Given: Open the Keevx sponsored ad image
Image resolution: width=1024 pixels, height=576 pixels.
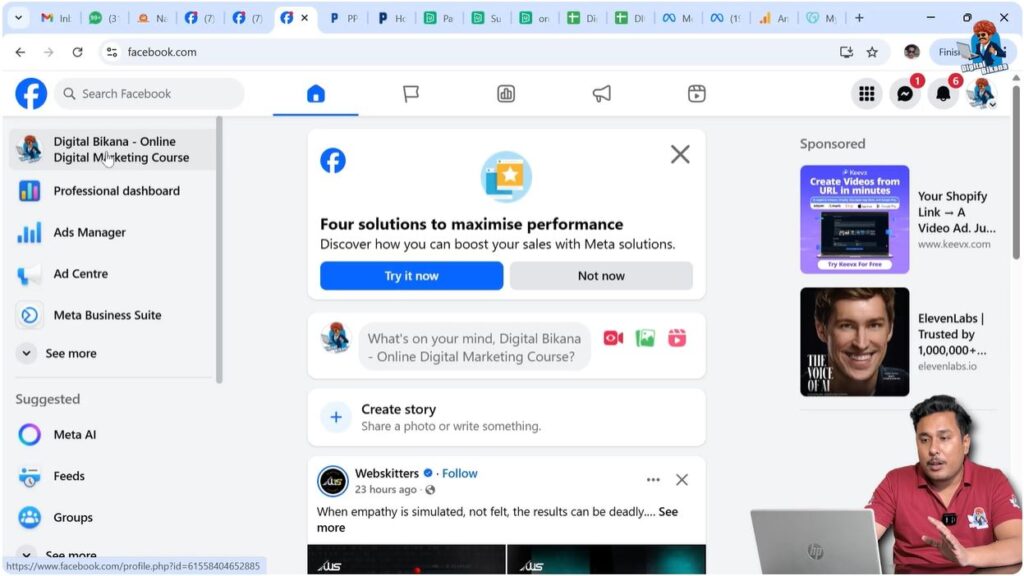Looking at the screenshot, I should [854, 219].
